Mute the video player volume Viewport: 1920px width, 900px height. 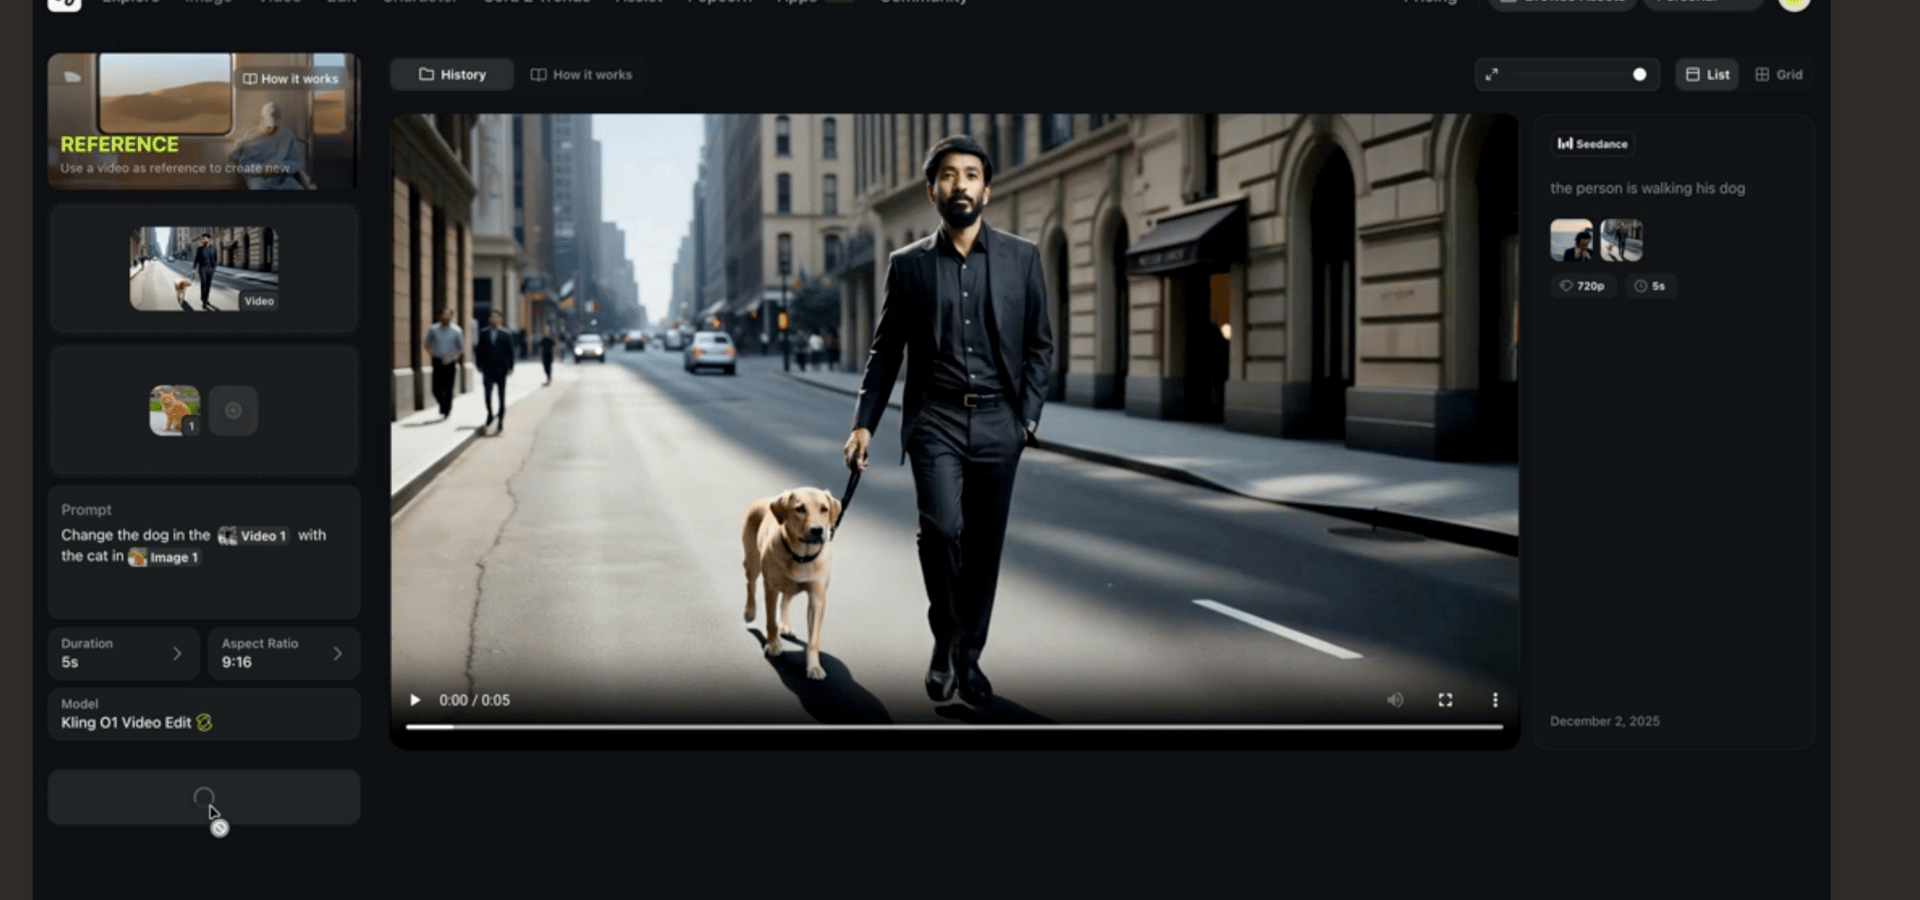click(x=1395, y=700)
